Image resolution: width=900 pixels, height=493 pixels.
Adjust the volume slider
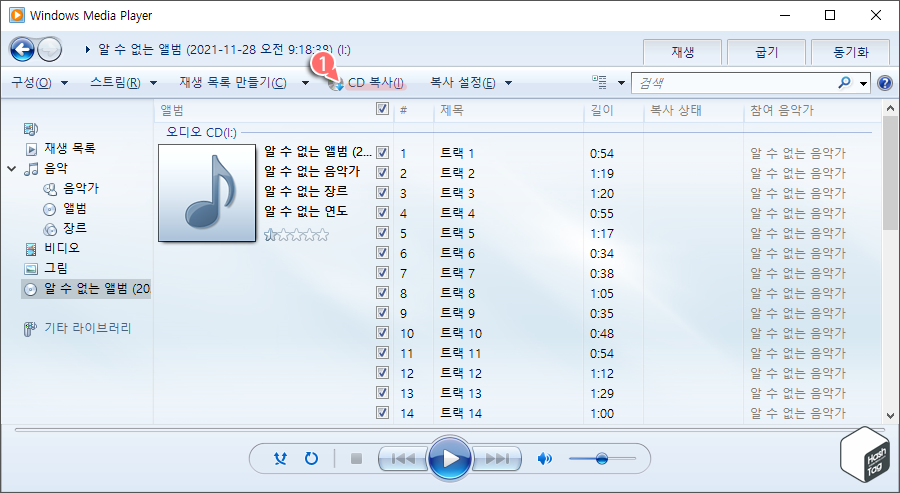coord(602,459)
